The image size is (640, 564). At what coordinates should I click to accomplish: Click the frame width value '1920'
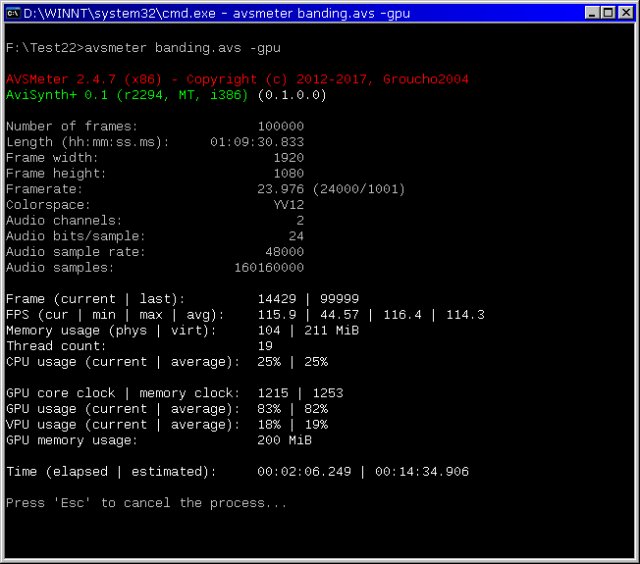(x=289, y=158)
